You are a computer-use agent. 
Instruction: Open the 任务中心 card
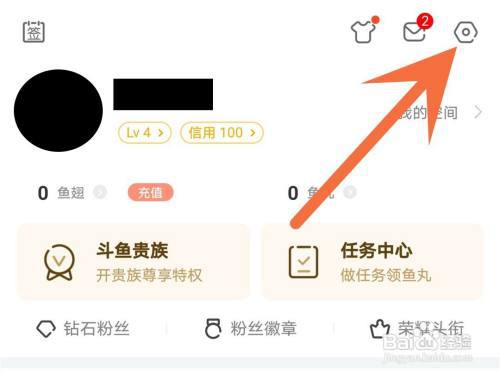(373, 262)
